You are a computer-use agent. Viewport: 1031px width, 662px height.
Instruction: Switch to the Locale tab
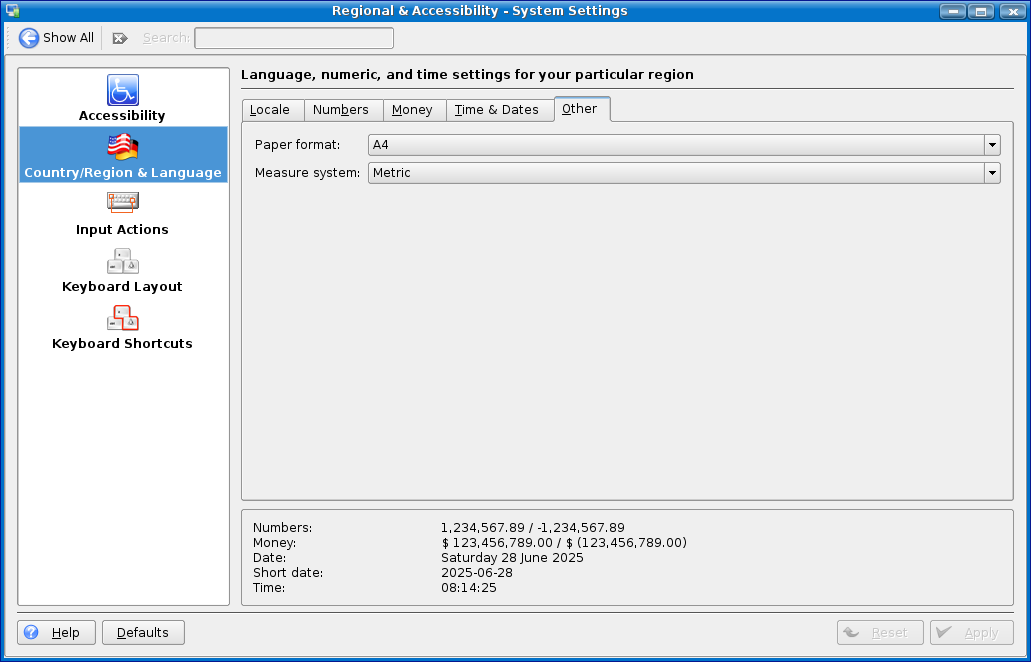tap(270, 110)
